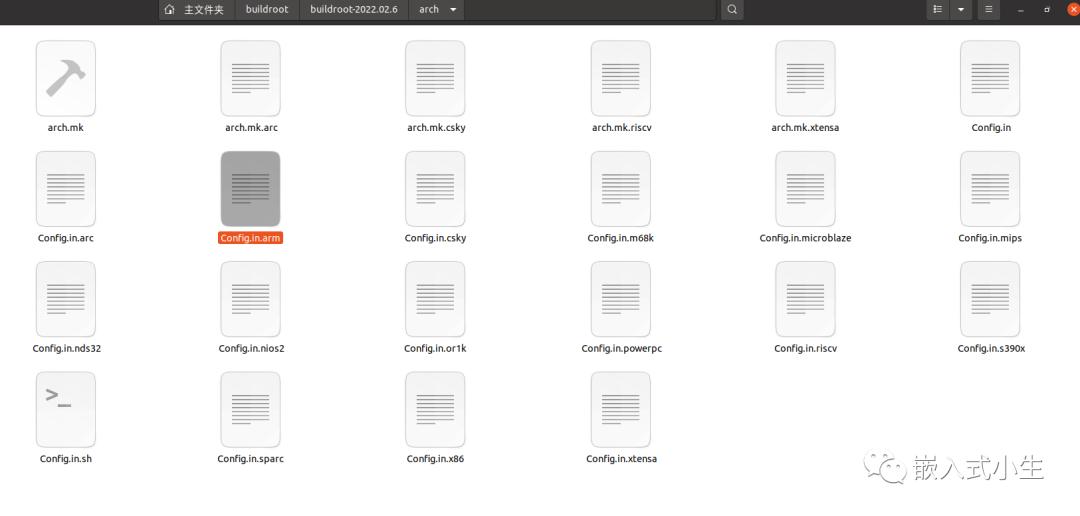Select the arch.mk hammer file icon
The width and height of the screenshot is (1080, 516).
coord(65,78)
